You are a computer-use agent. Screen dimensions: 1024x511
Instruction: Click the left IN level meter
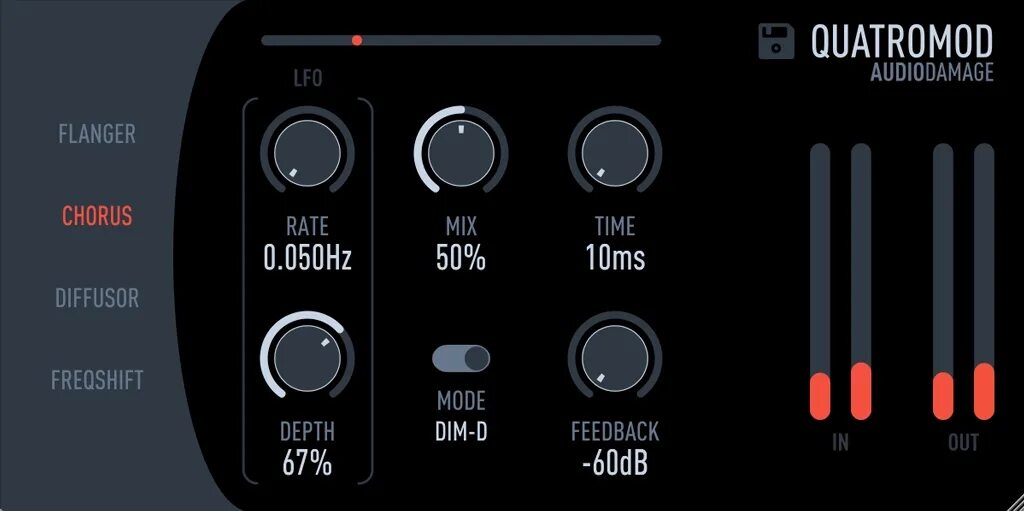click(820, 282)
